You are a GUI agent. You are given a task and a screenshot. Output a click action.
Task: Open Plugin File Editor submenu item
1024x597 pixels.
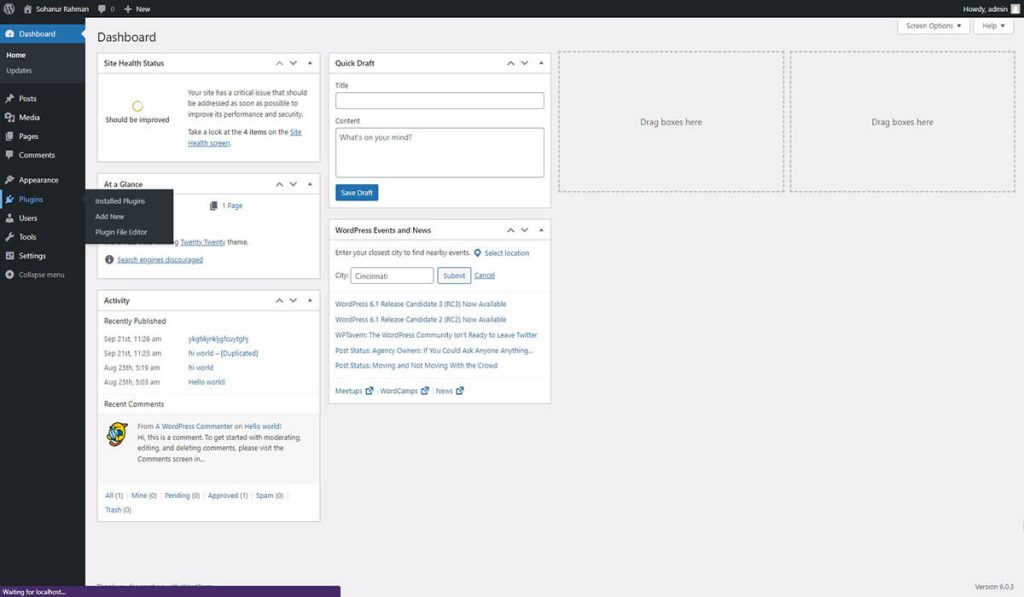[x=121, y=233]
